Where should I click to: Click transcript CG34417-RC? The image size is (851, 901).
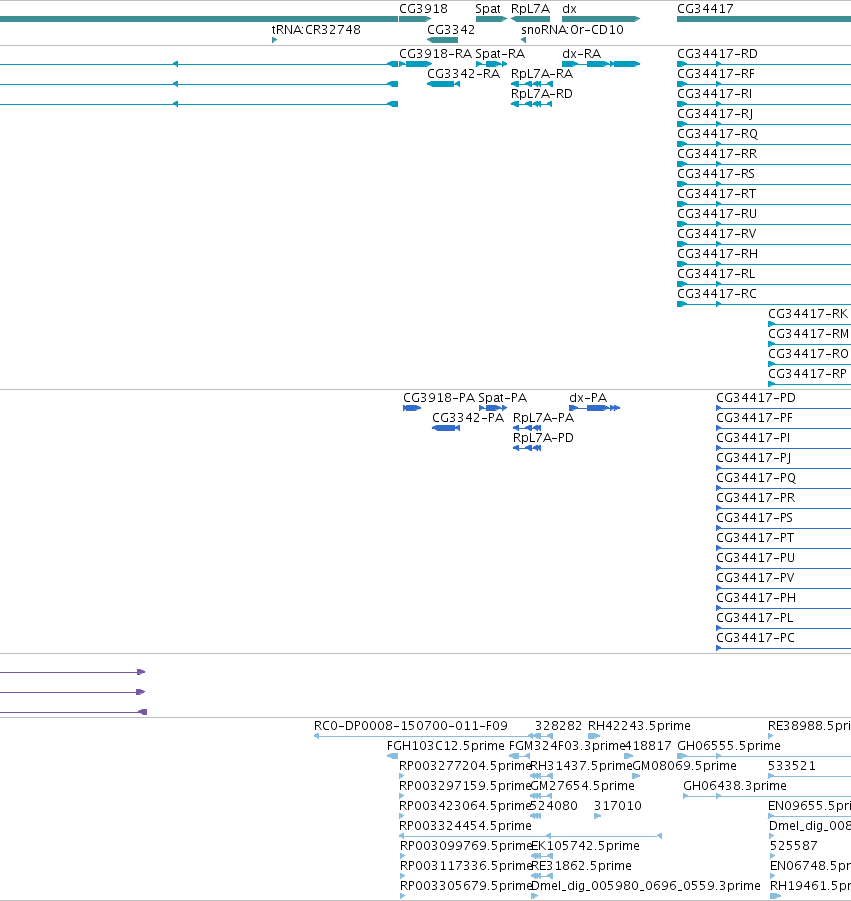[x=717, y=294]
